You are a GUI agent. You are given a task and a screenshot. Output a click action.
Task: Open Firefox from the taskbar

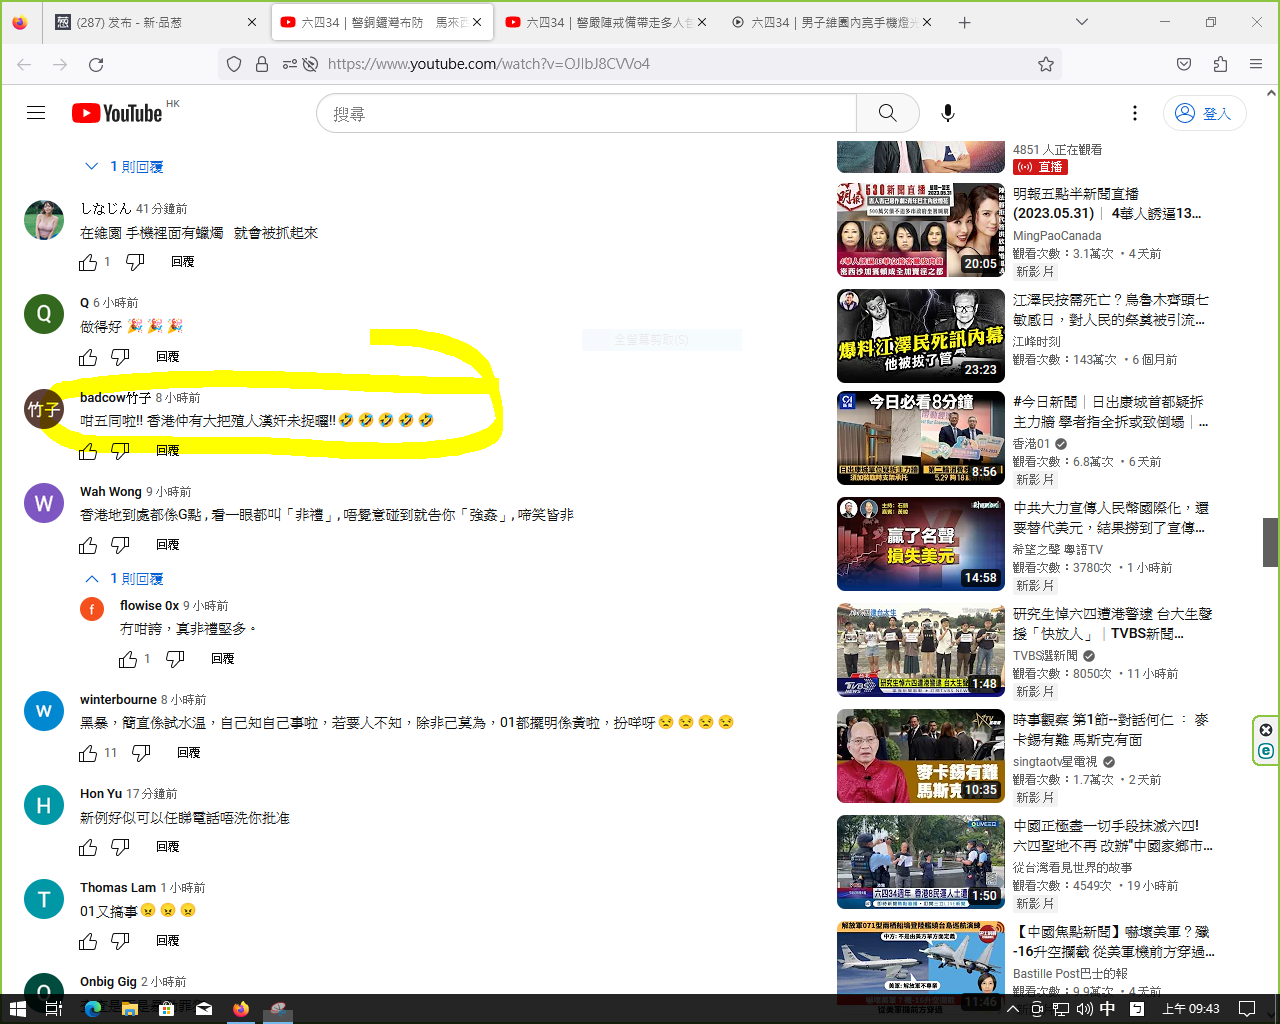click(241, 1009)
